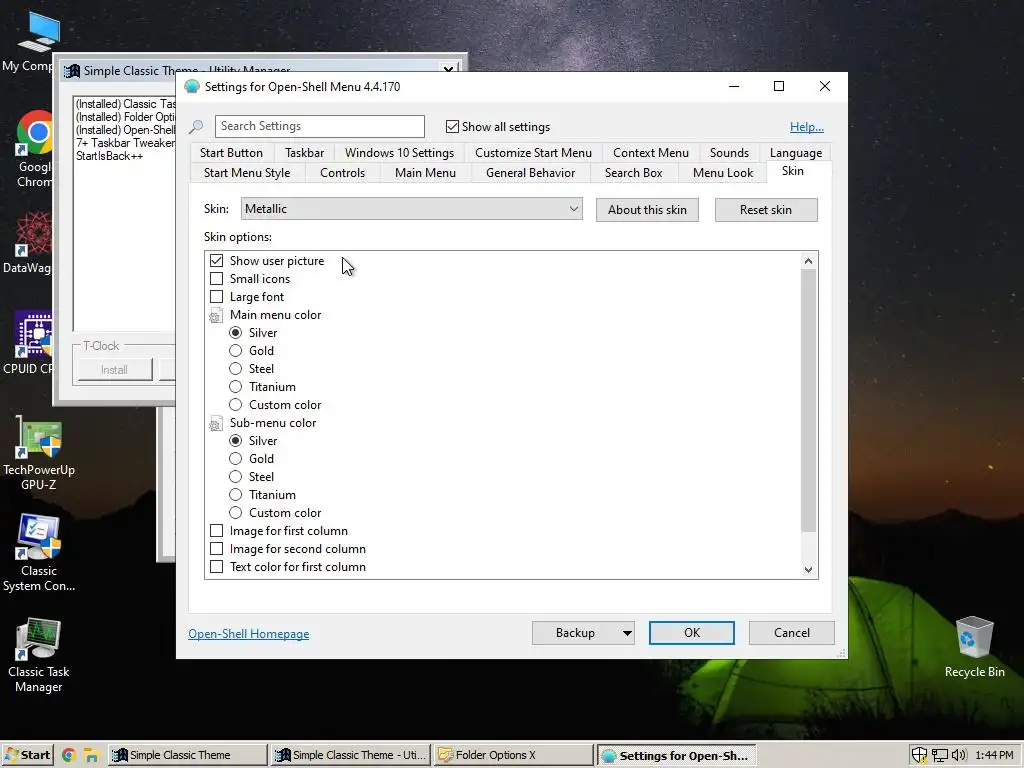
Task: Launch the CPUID CPU-Z desktop shortcut
Action: pos(31,343)
